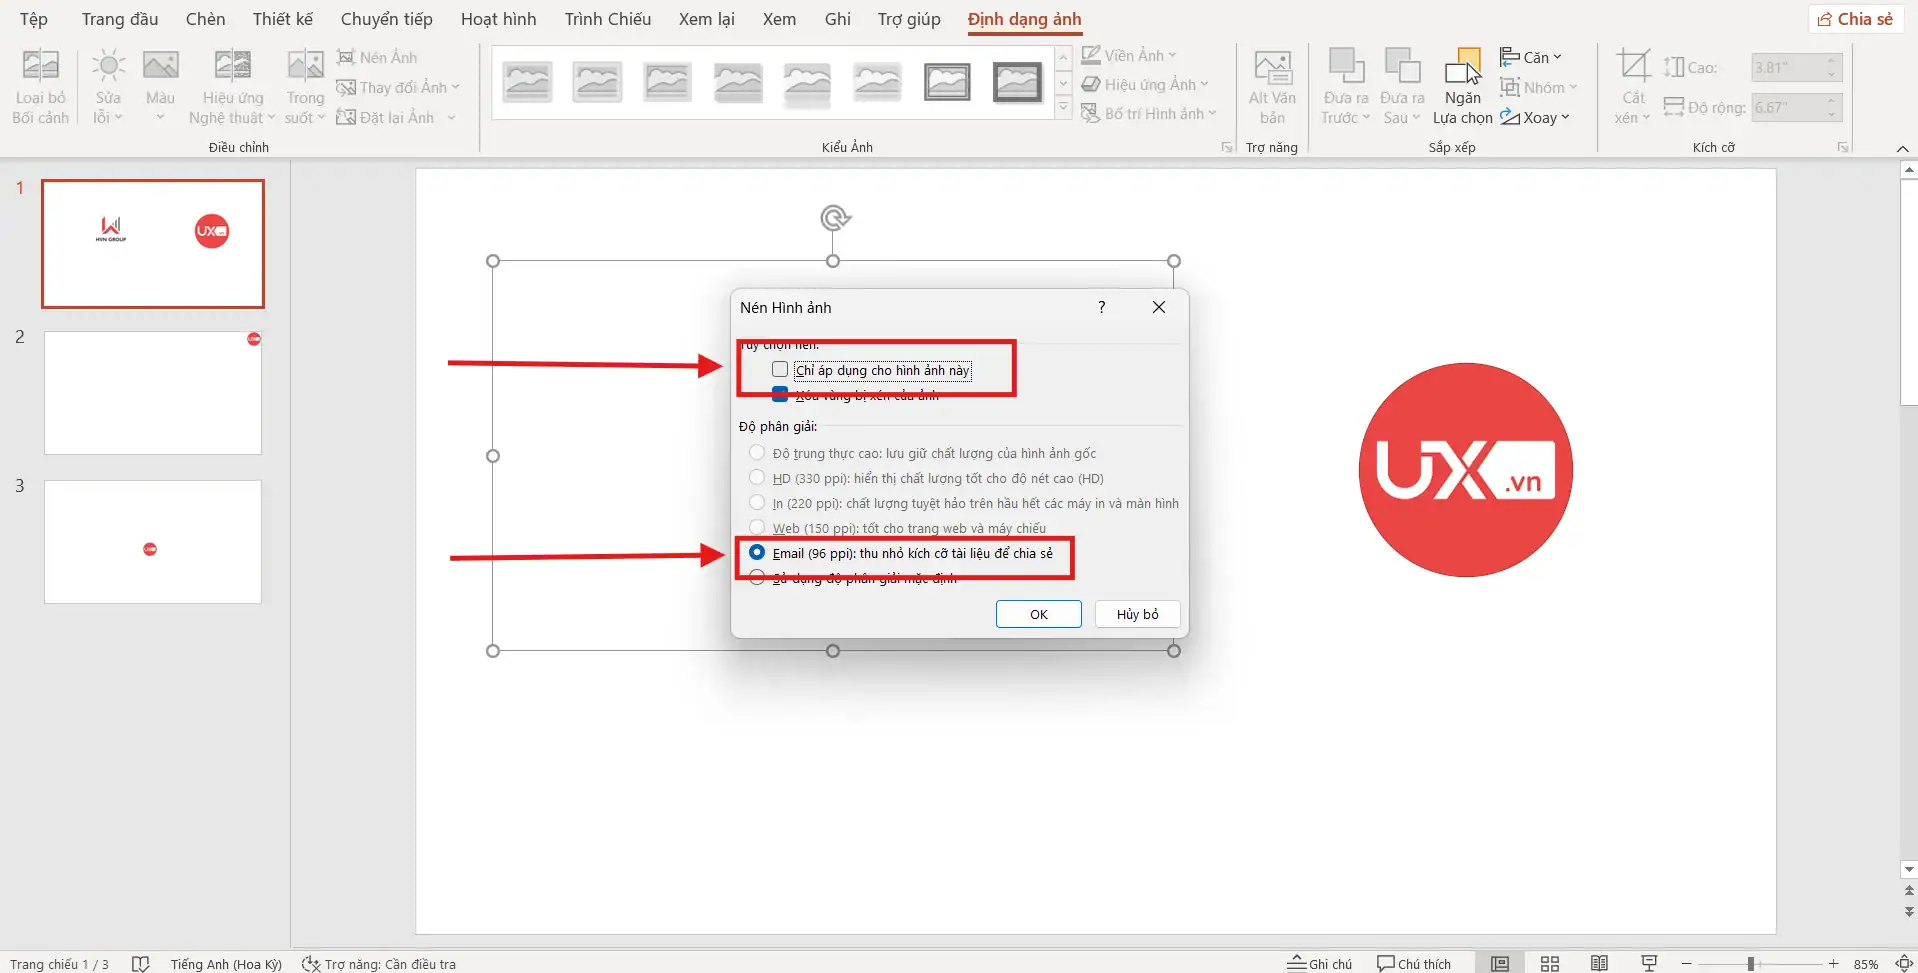
Task: Click Đưa ra Trước bring forward icon
Action: (1346, 87)
